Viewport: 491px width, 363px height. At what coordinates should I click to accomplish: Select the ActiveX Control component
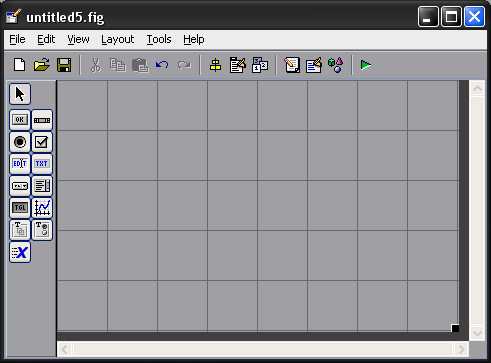(20, 252)
